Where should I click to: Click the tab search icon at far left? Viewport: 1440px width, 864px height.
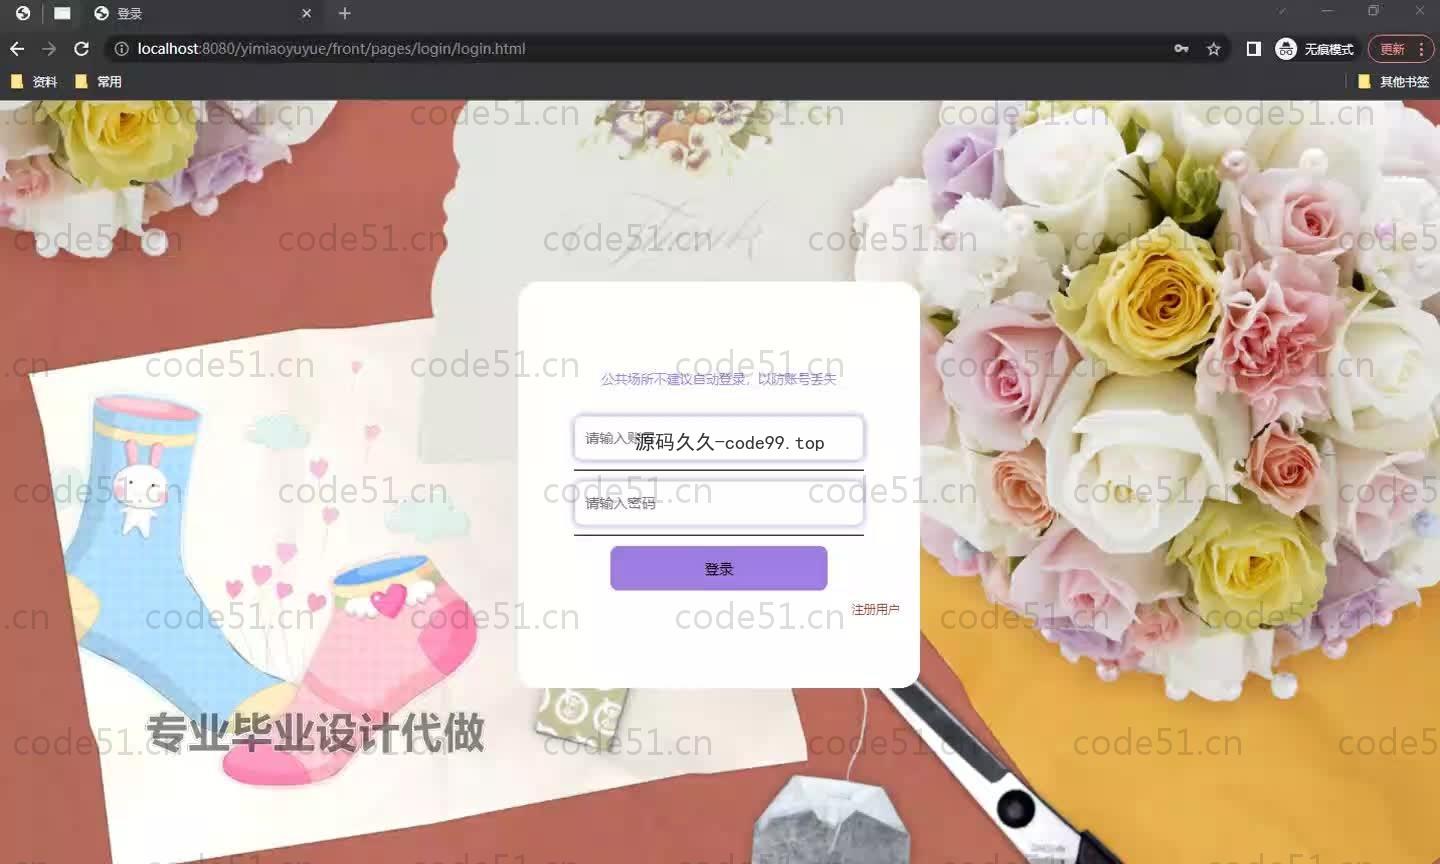[x=22, y=13]
